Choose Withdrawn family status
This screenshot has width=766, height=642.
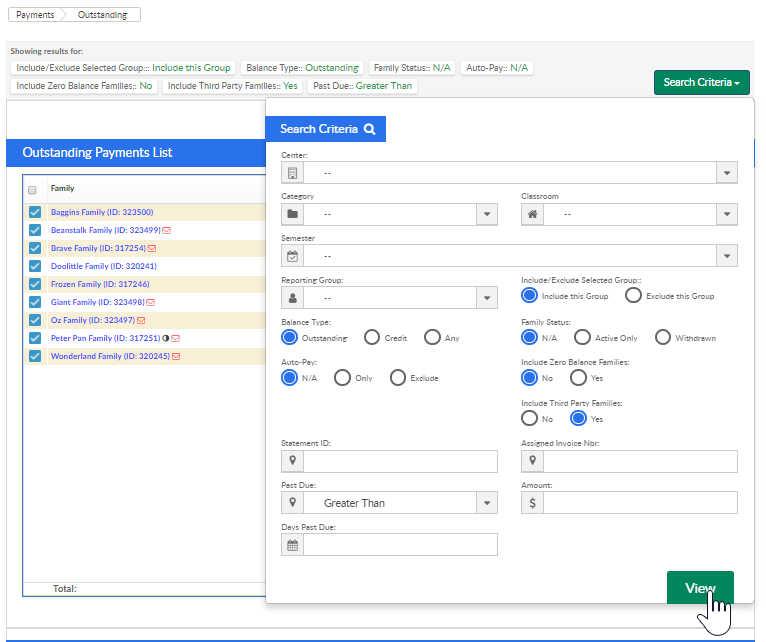click(x=663, y=338)
